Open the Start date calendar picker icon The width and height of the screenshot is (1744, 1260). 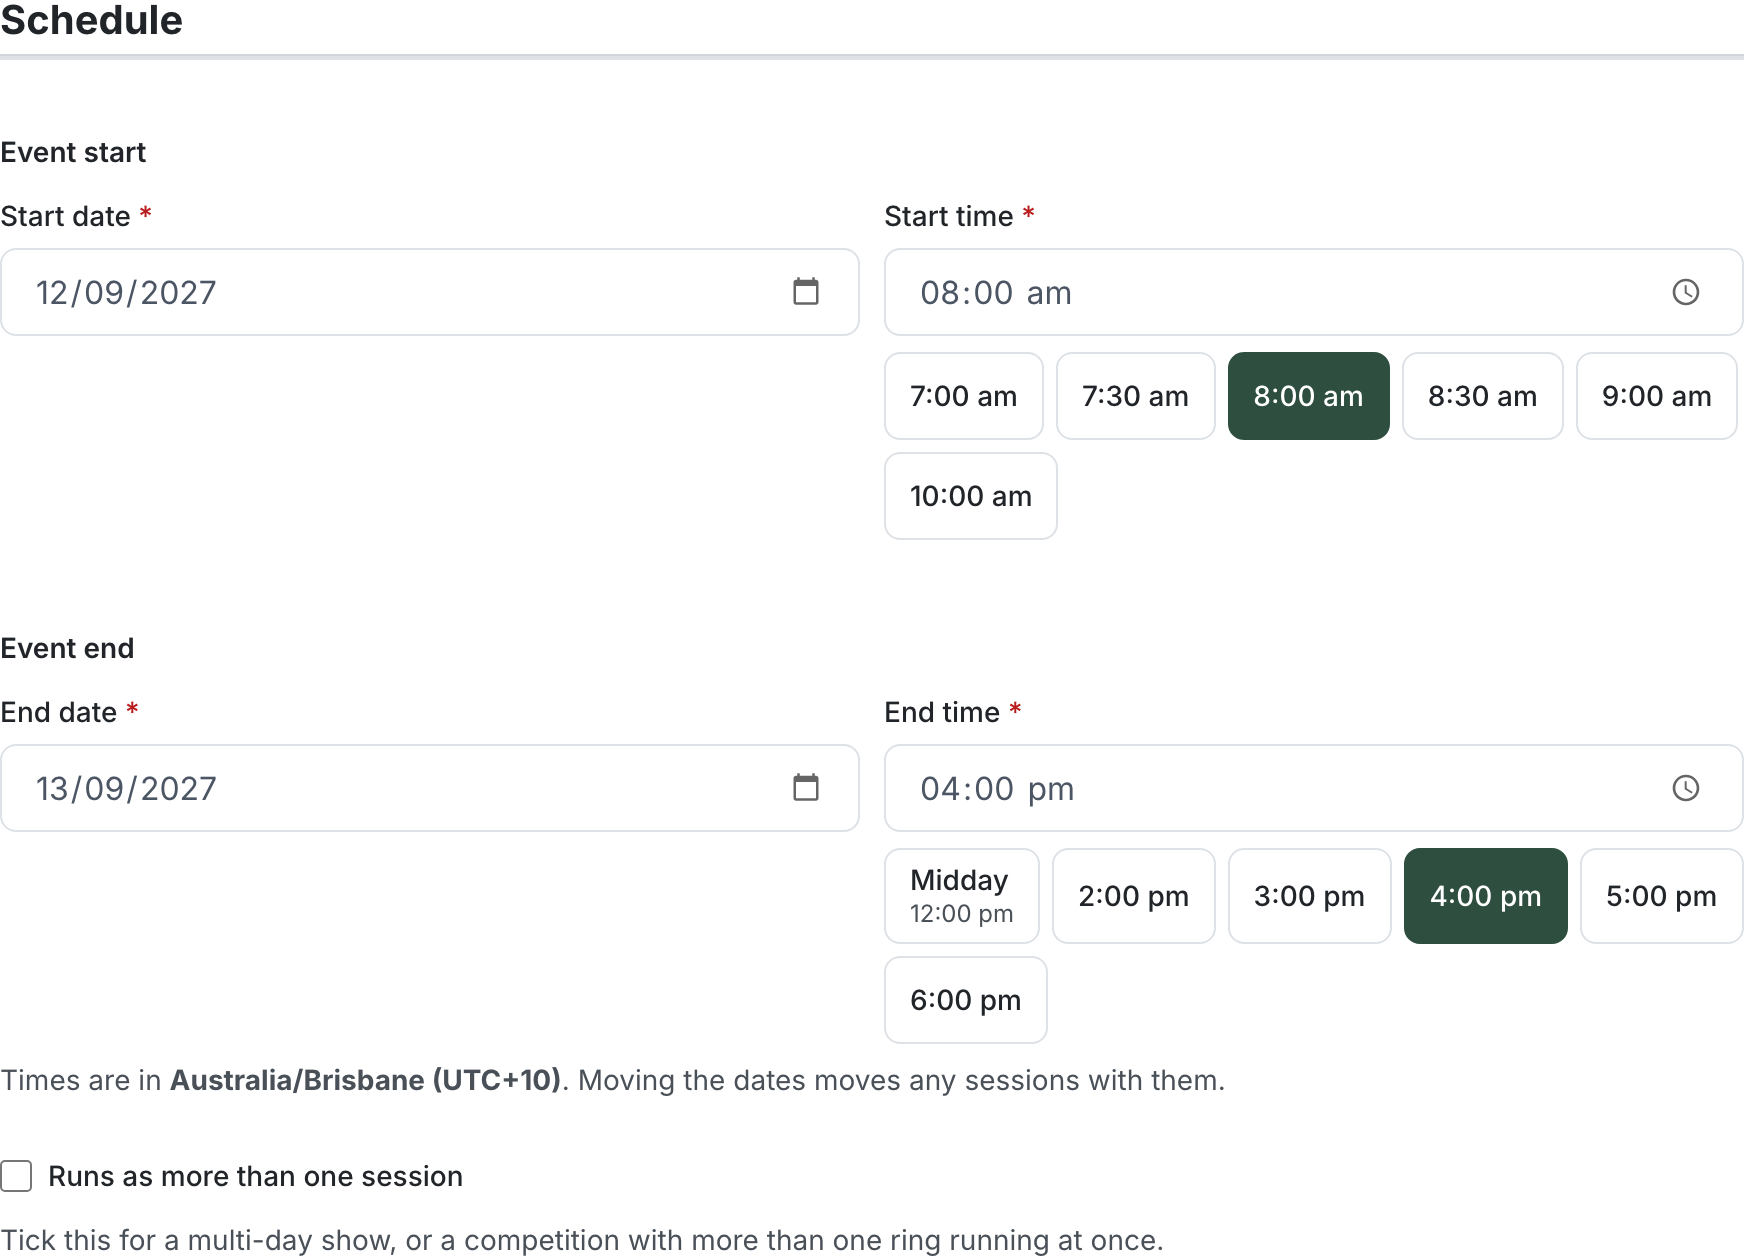coord(806,292)
